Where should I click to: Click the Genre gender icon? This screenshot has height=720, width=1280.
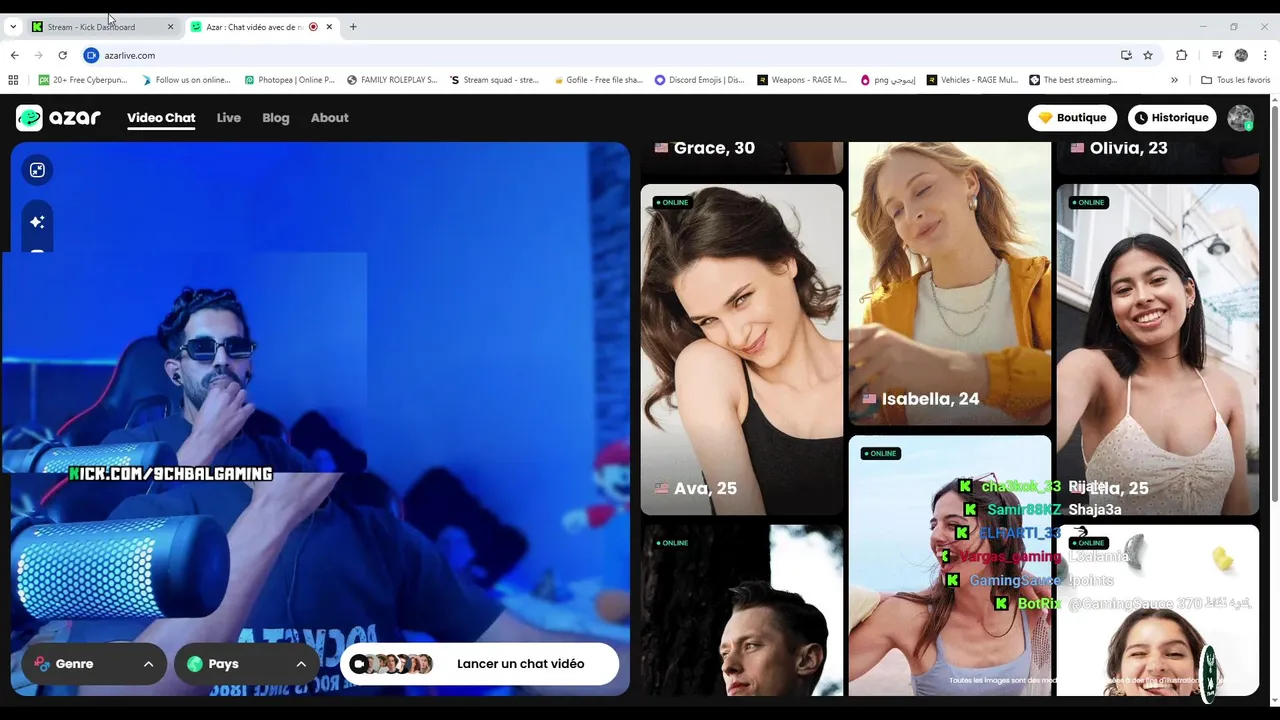(x=41, y=664)
